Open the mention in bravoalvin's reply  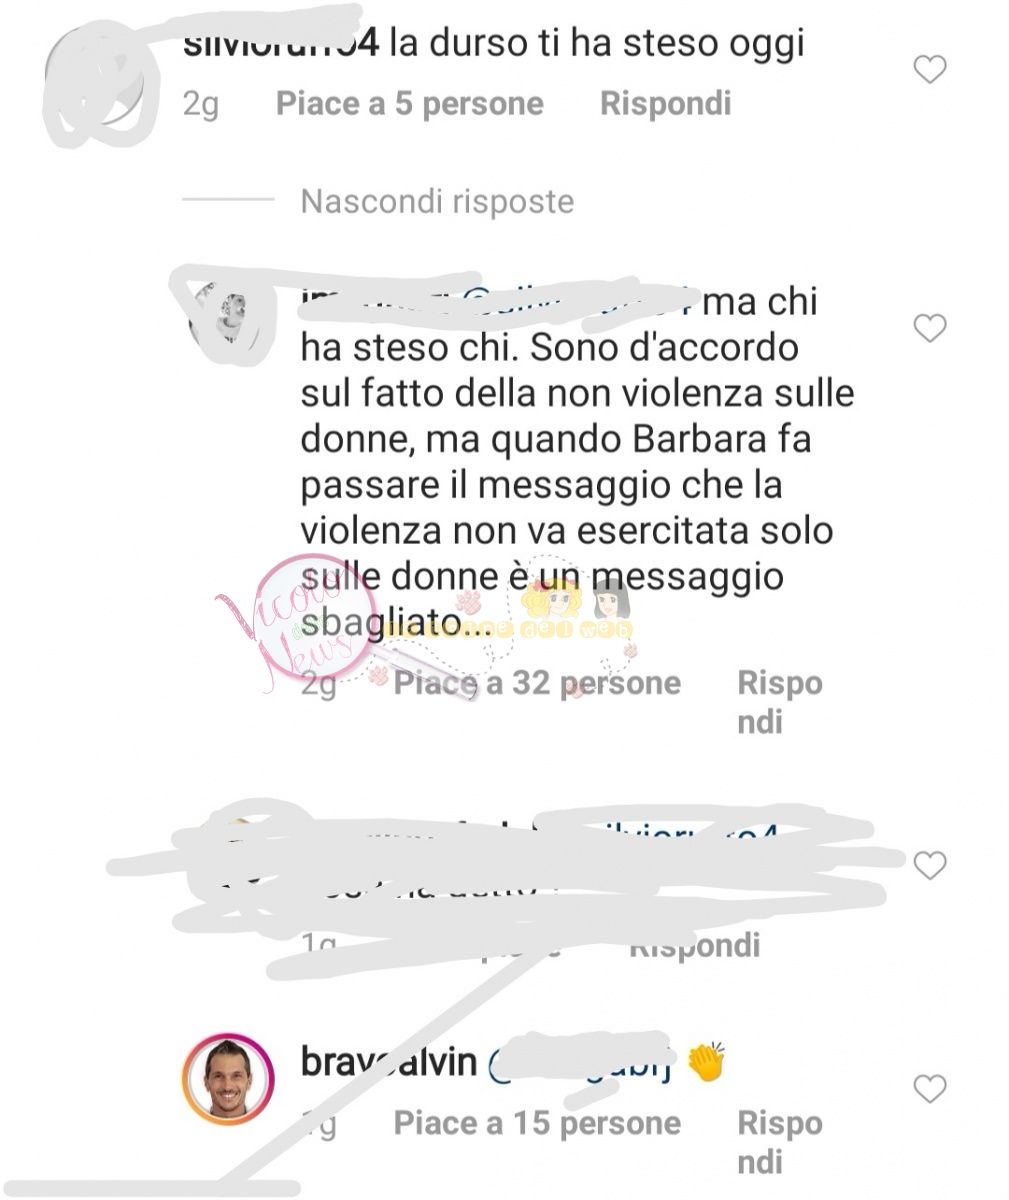584,1064
